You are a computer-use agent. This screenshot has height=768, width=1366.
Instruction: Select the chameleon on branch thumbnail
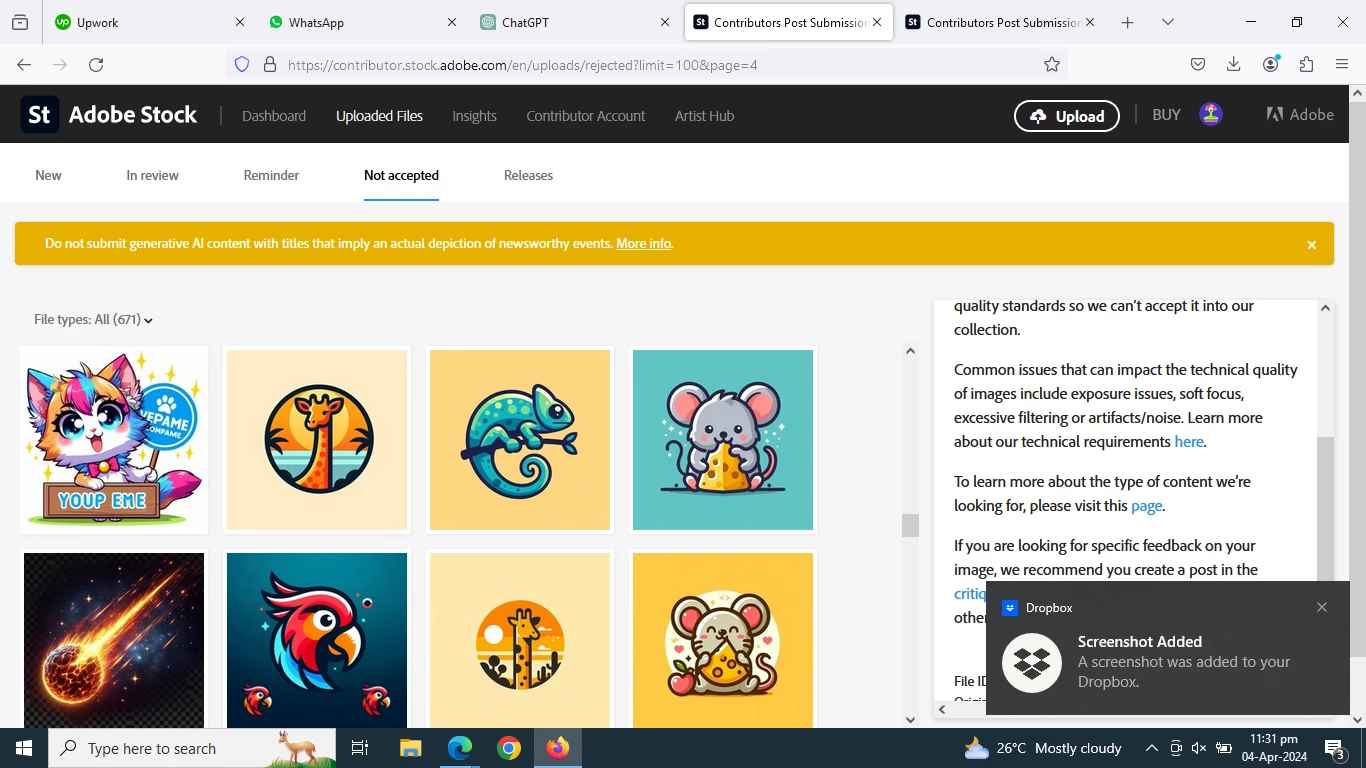[x=520, y=440]
